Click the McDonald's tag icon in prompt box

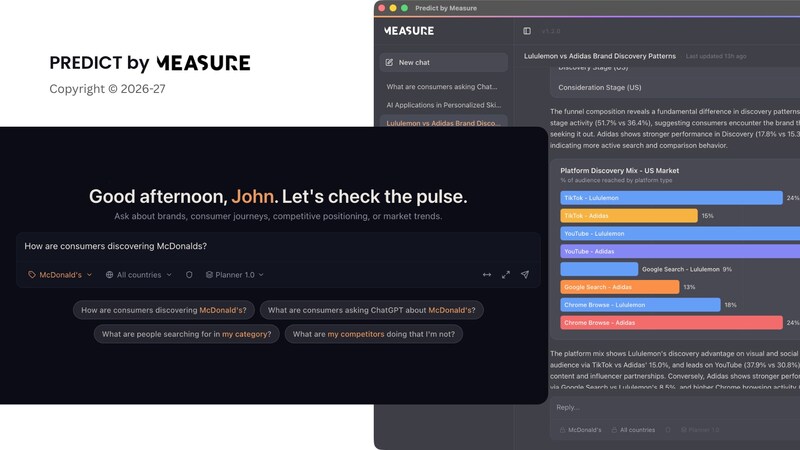coord(32,274)
